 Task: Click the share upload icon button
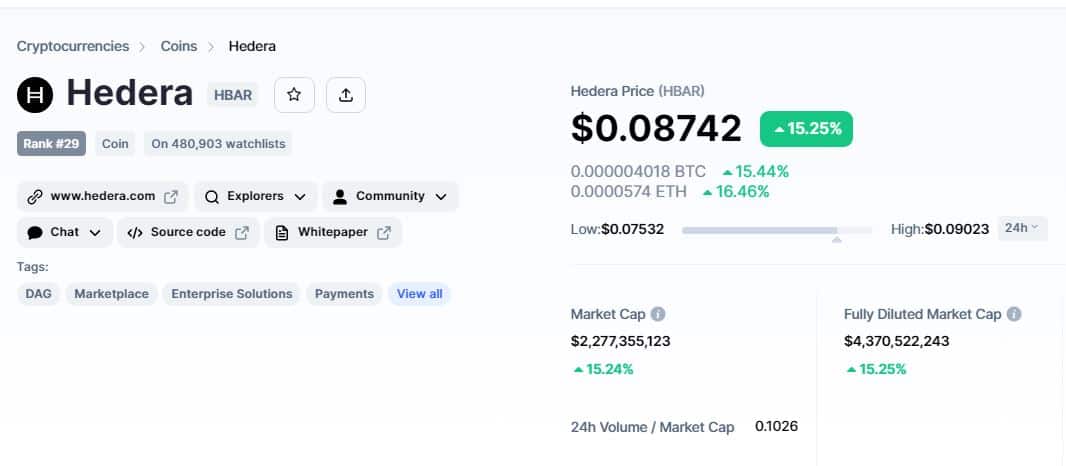pos(345,95)
